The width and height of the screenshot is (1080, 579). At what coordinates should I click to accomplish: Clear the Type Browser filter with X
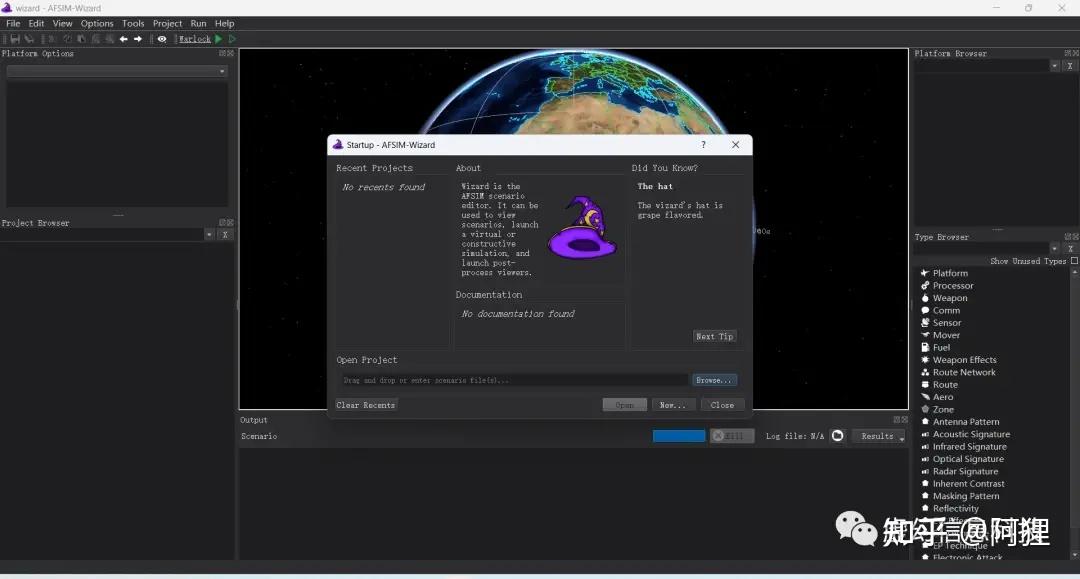coord(1070,249)
